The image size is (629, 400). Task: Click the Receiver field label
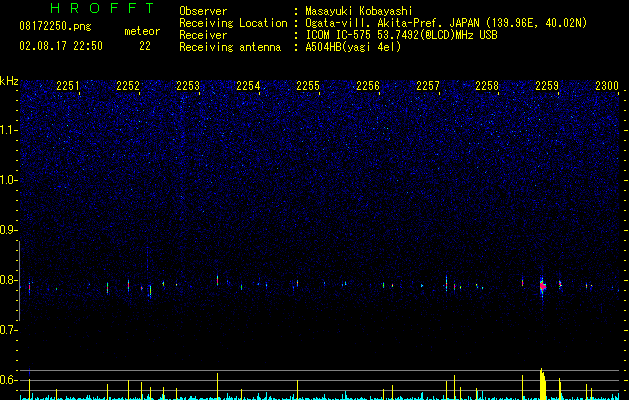(x=203, y=35)
